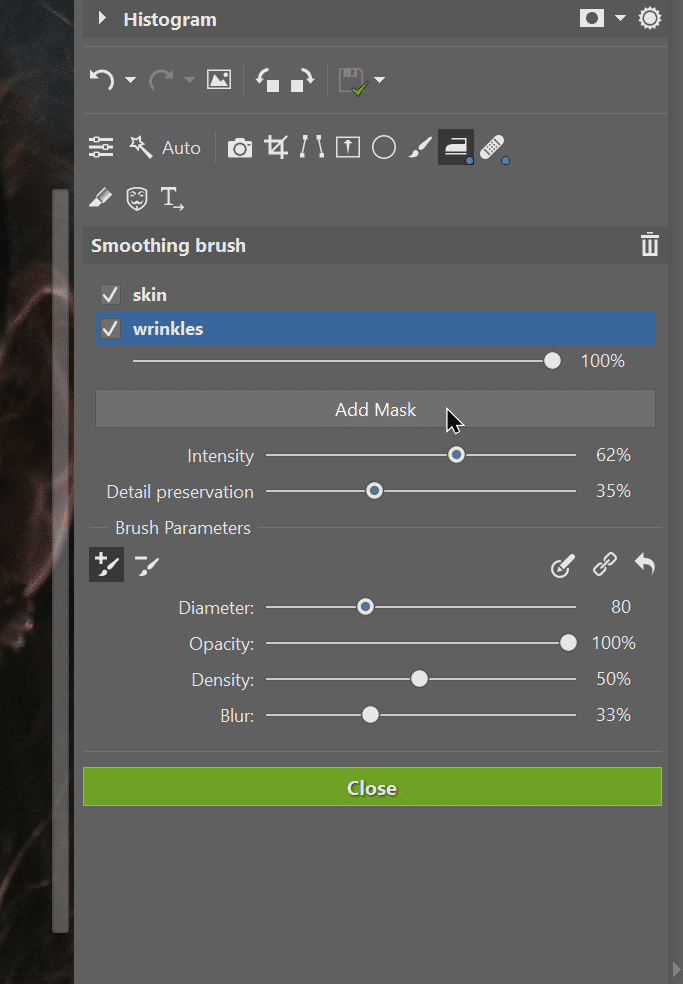The width and height of the screenshot is (683, 984).
Task: Select the Retouching bandage tool icon
Action: coord(492,148)
